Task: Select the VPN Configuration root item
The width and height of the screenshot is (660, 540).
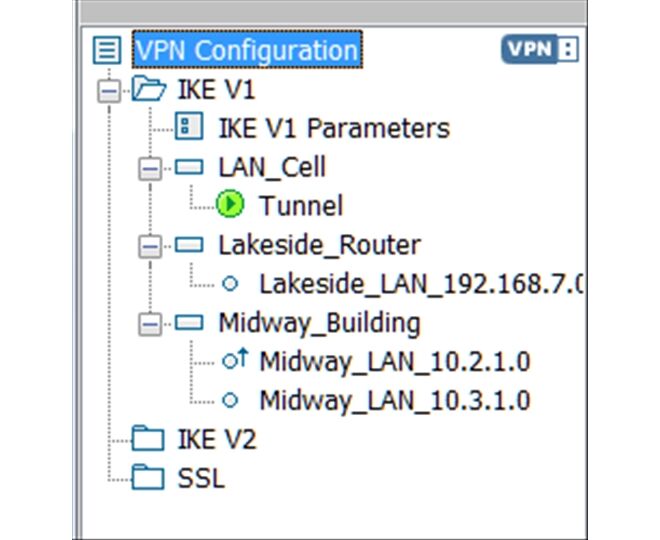Action: pyautogui.click(x=247, y=50)
